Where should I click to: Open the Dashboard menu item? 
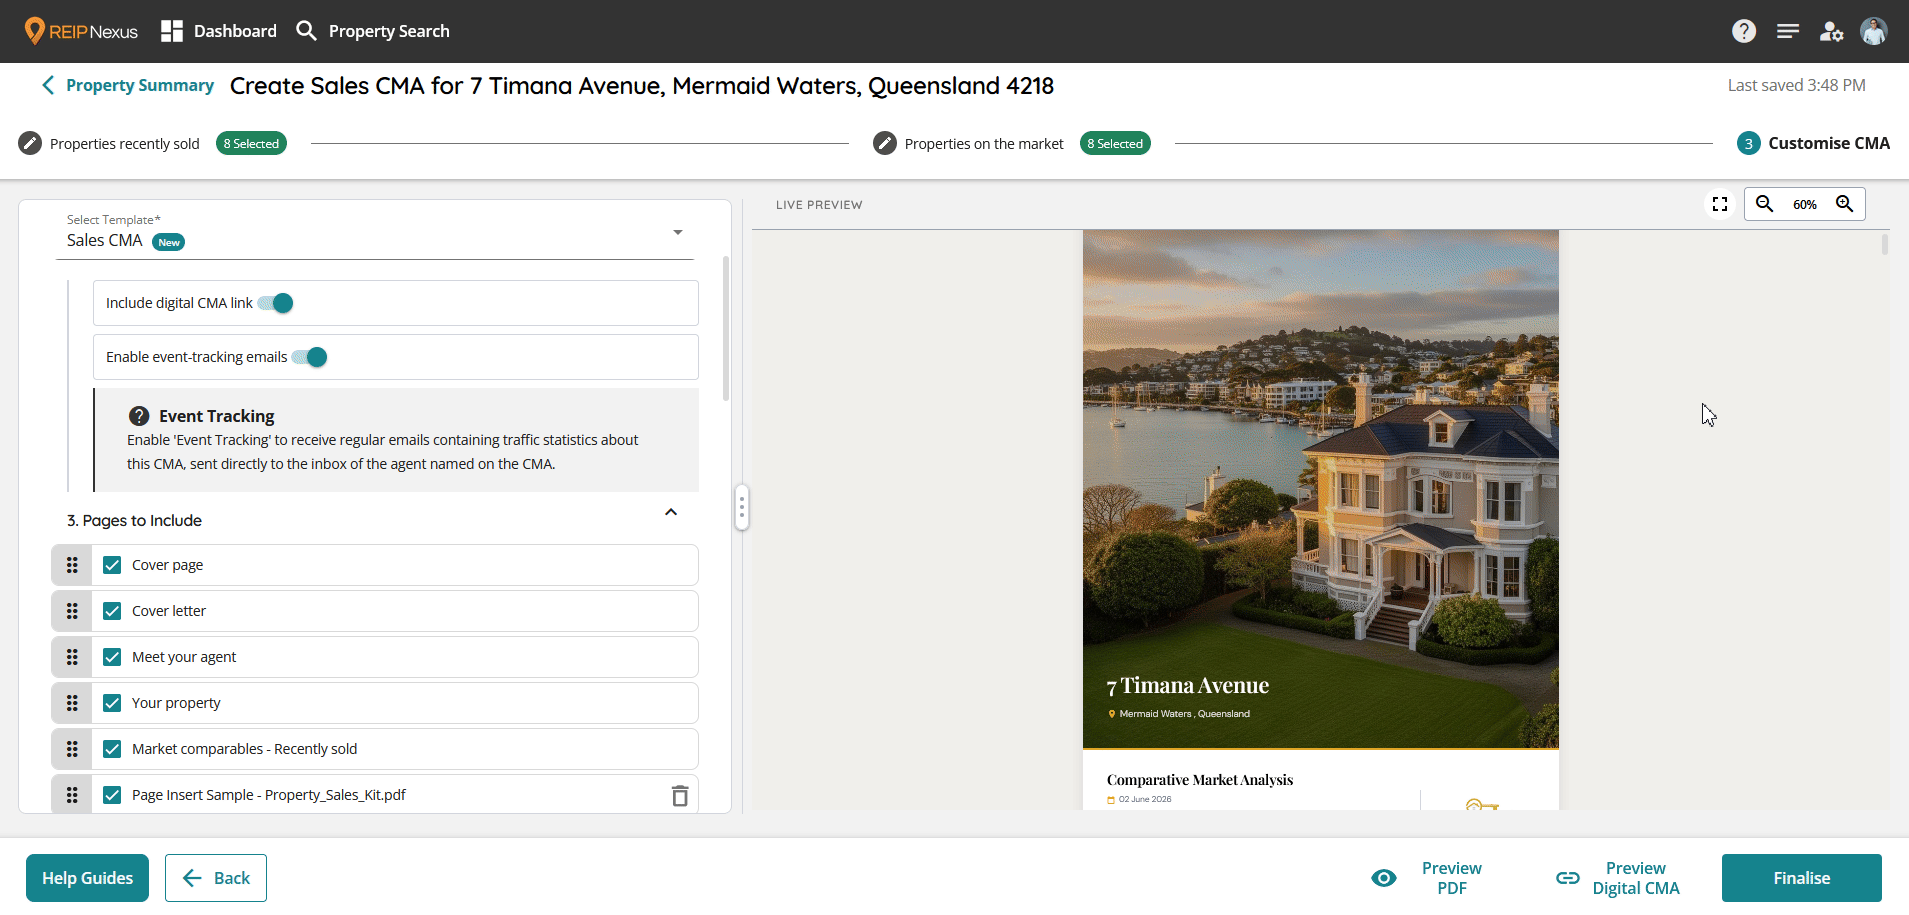pyautogui.click(x=219, y=31)
